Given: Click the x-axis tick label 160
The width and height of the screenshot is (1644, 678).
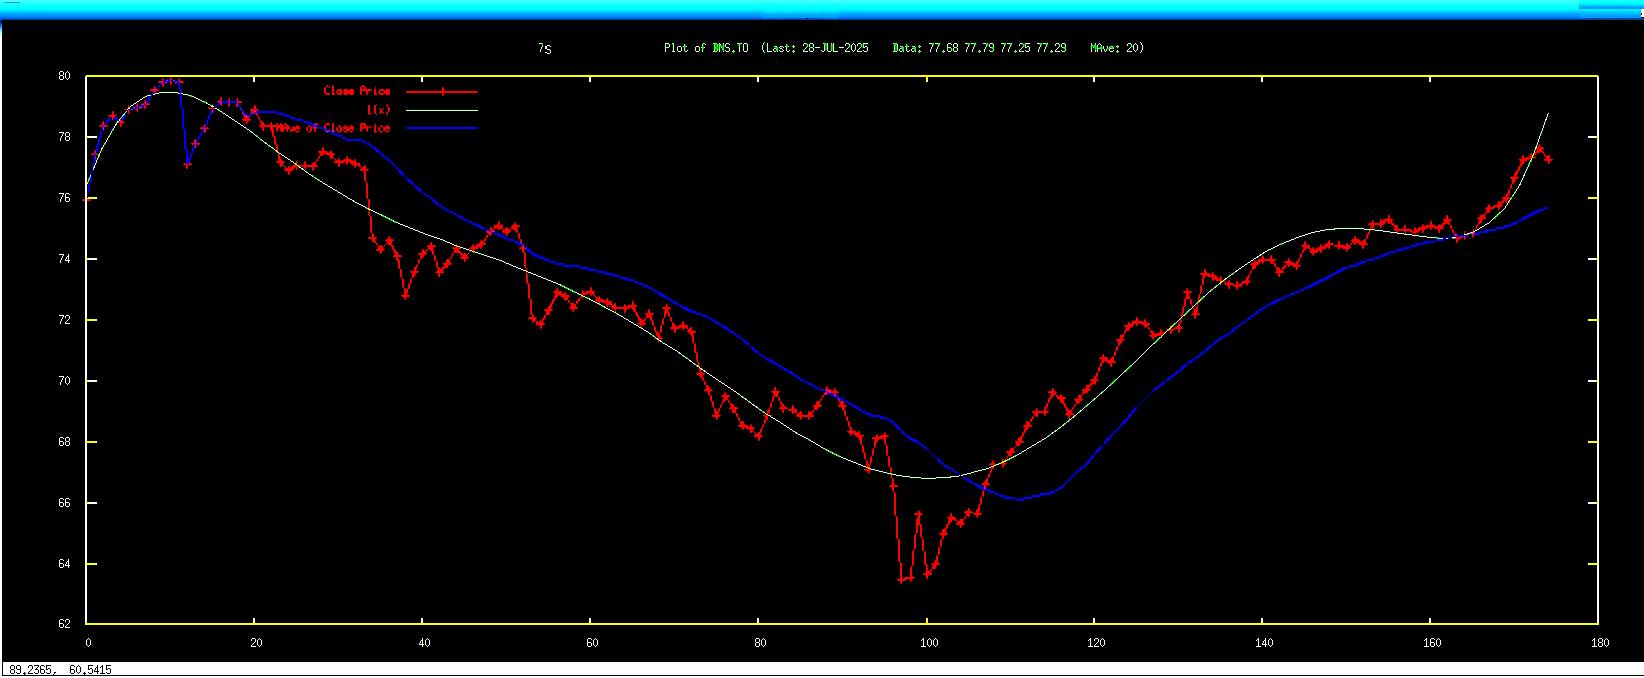Looking at the screenshot, I should 1431,643.
